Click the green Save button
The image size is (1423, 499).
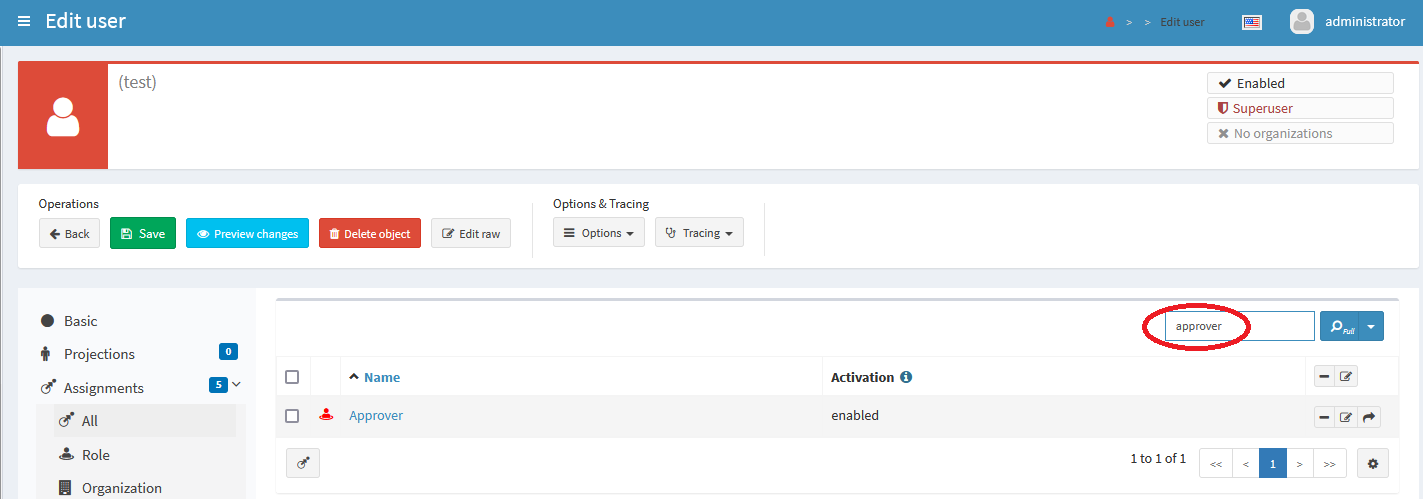tap(142, 233)
